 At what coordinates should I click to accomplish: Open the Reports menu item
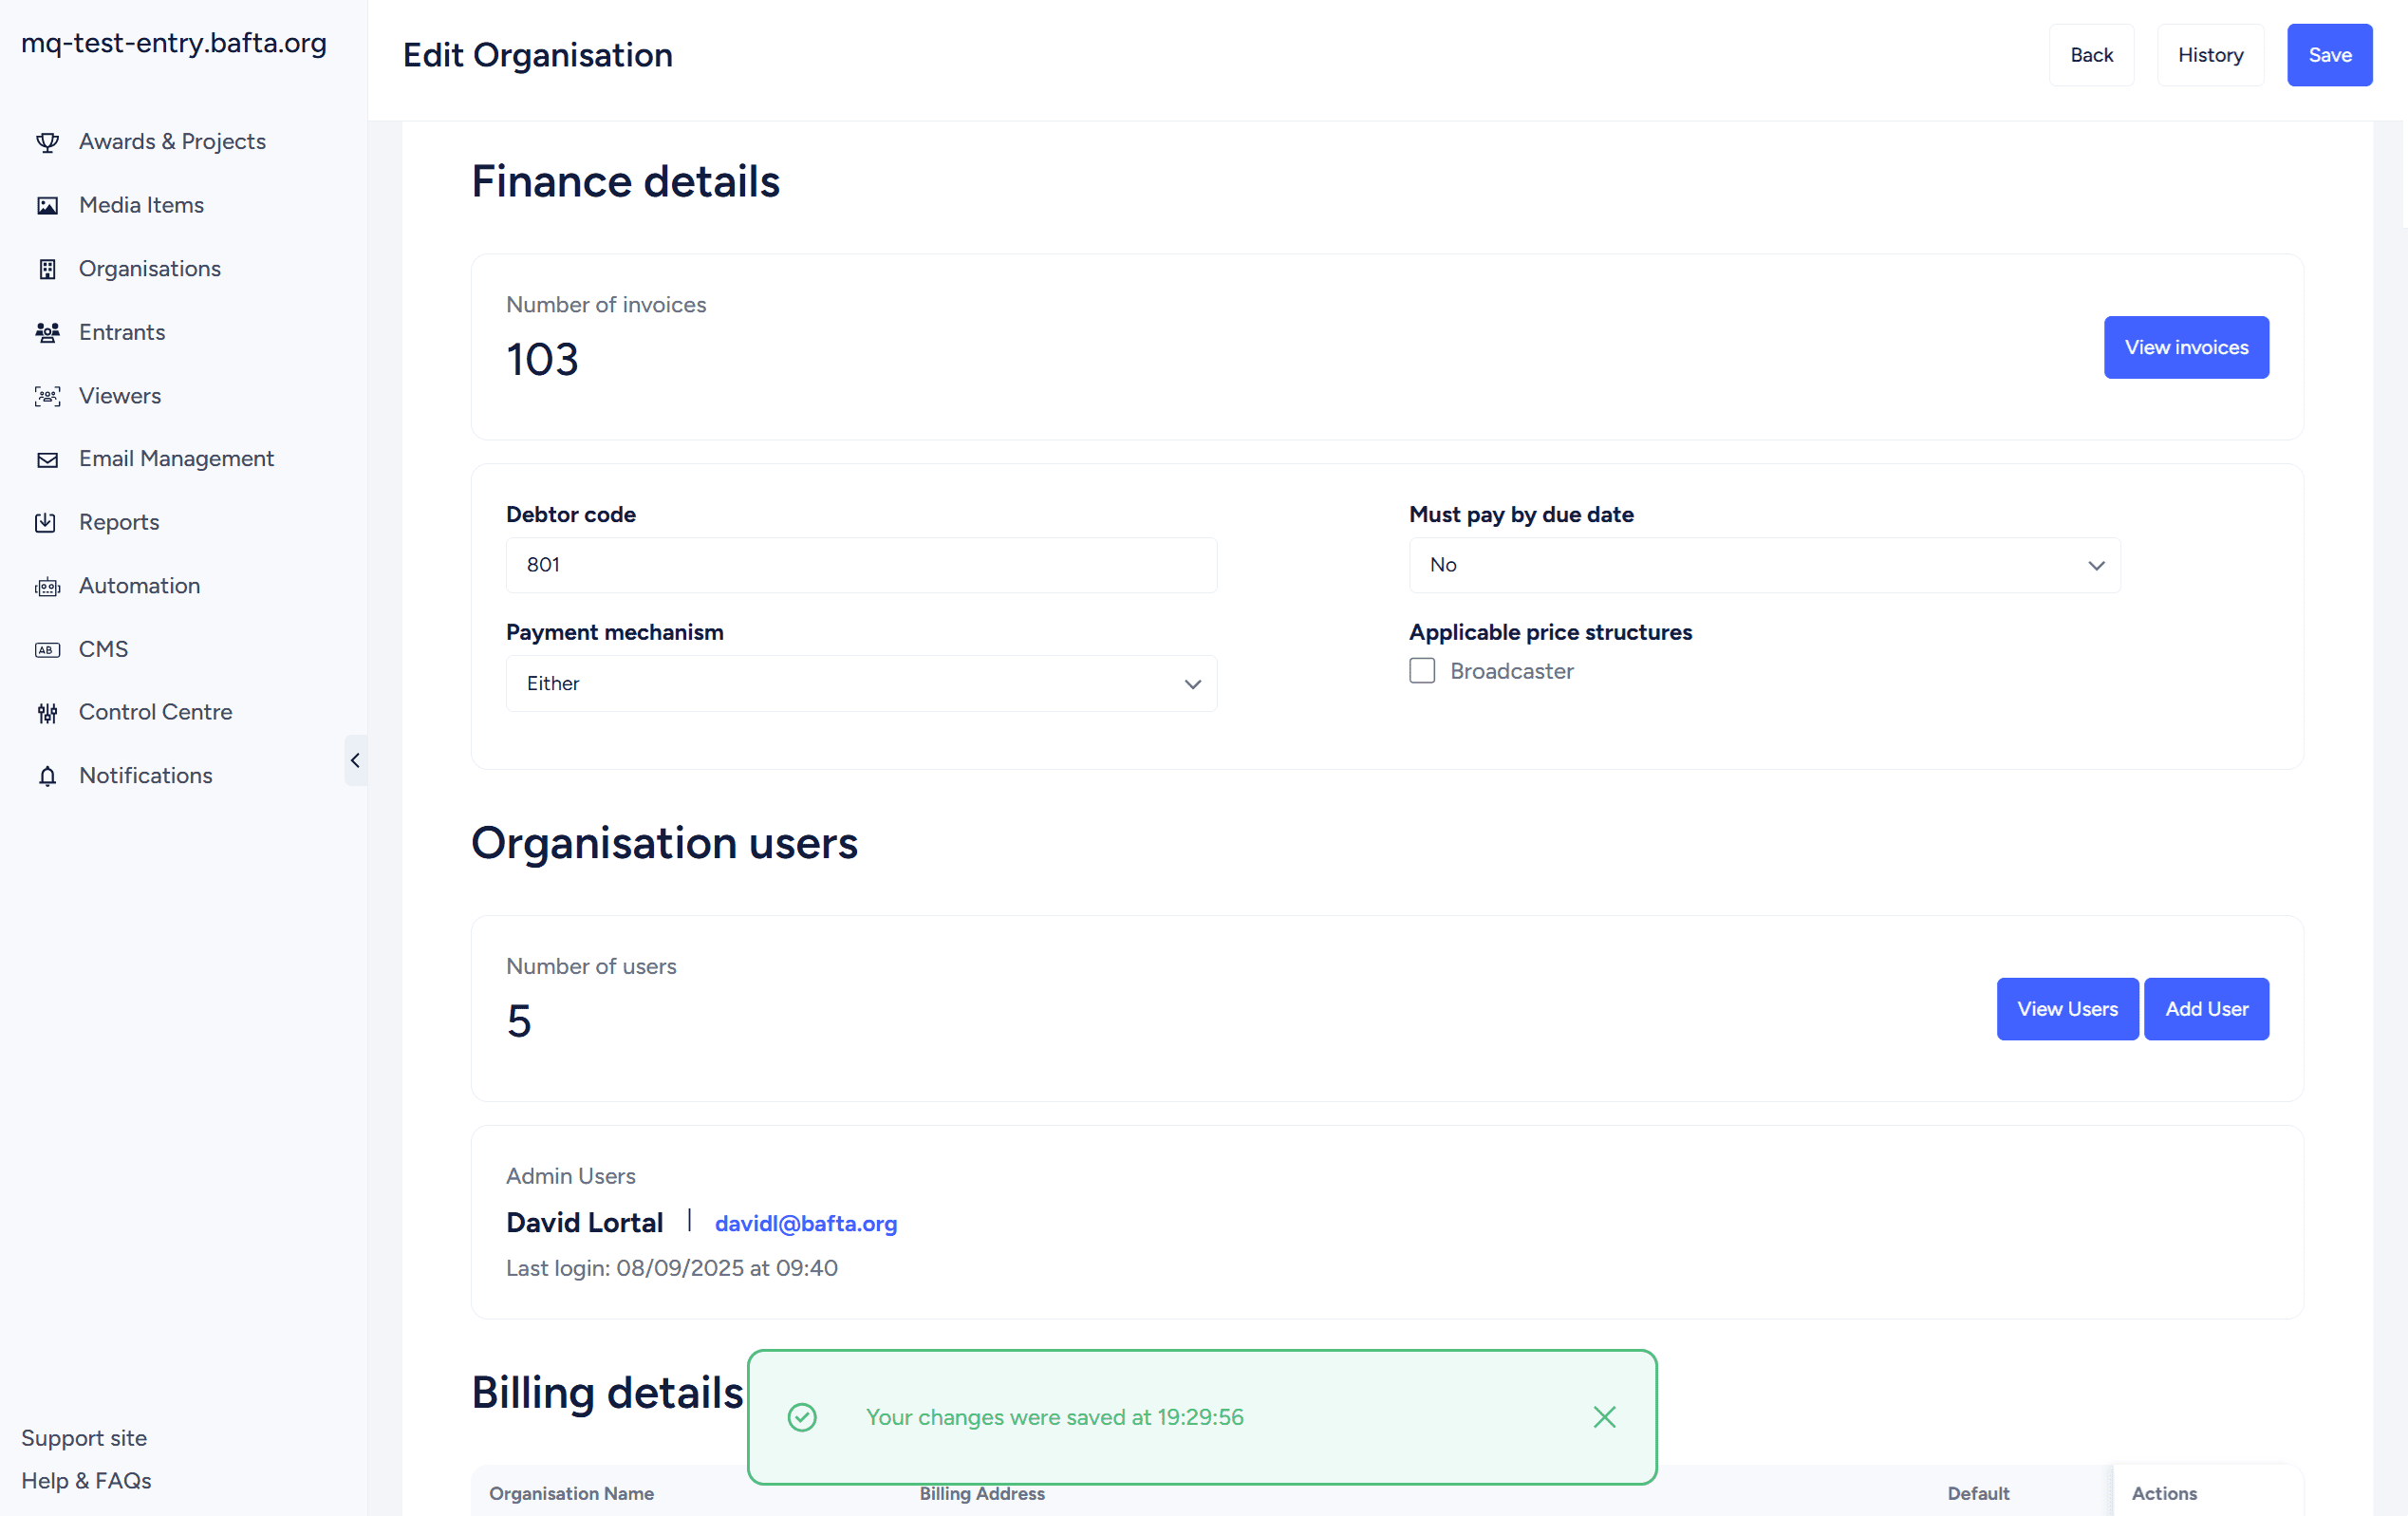[x=118, y=522]
